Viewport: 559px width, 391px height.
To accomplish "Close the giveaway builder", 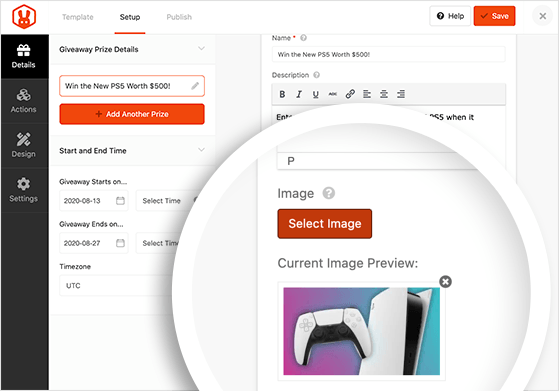I will 543,16.
